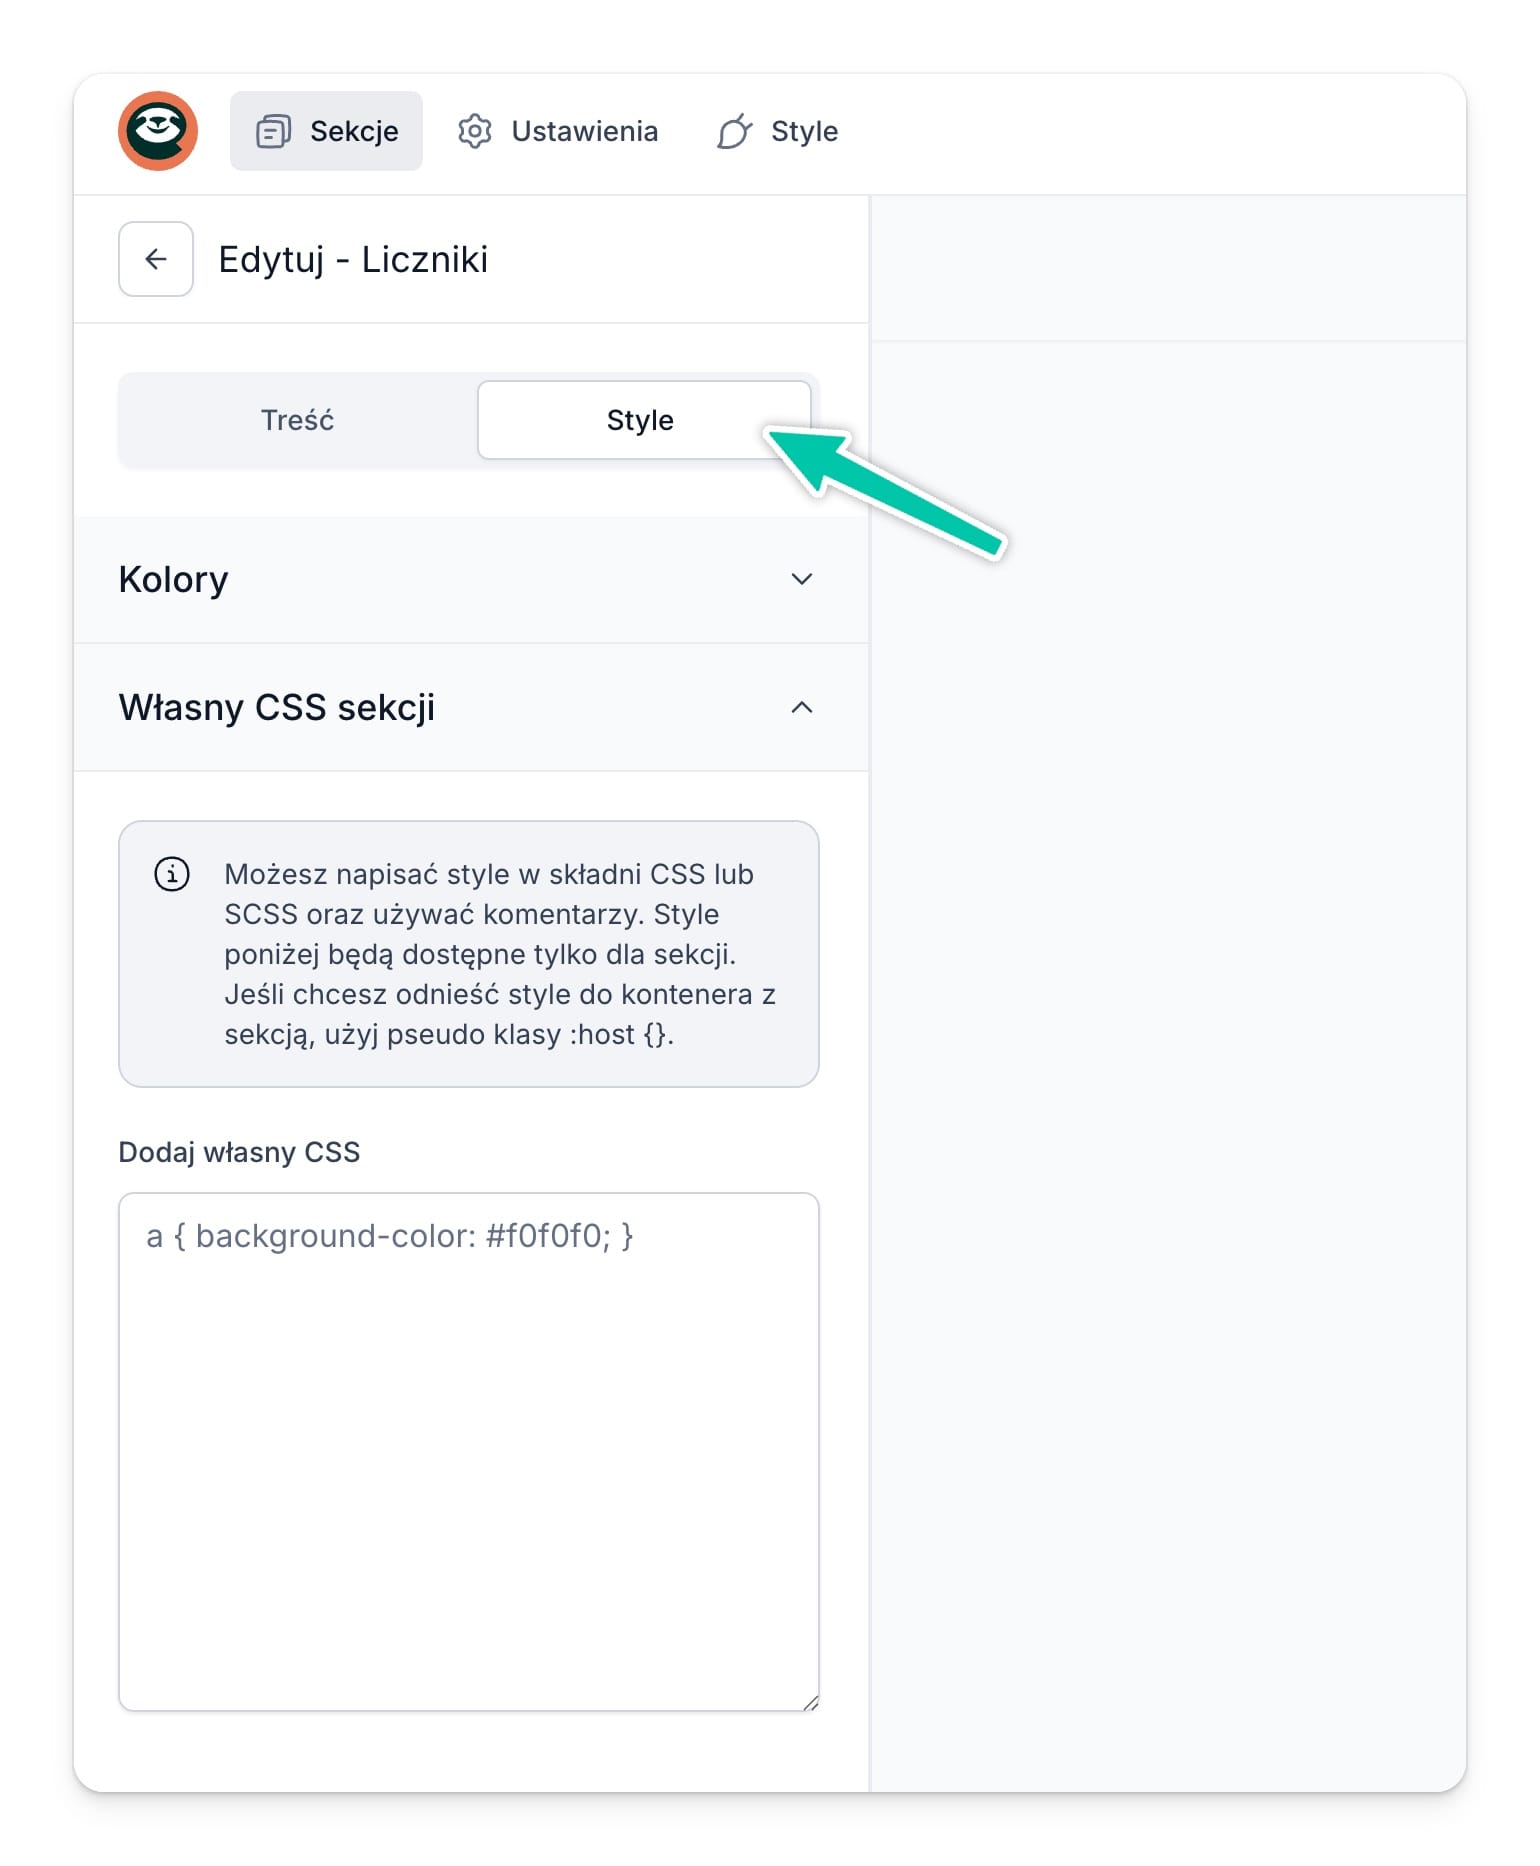Viewport: 1540px width, 1866px height.
Task: Click the Ustawienia gear icon
Action: pos(475,131)
